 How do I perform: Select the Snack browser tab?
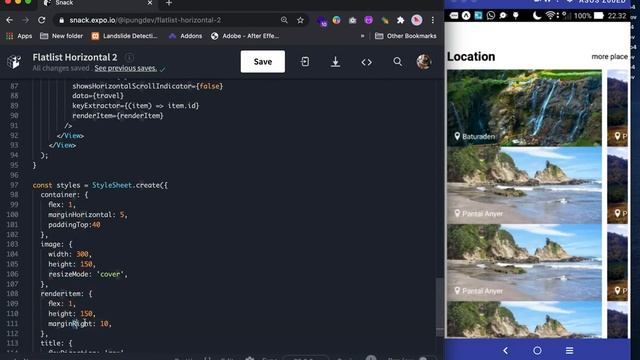coord(98,3)
